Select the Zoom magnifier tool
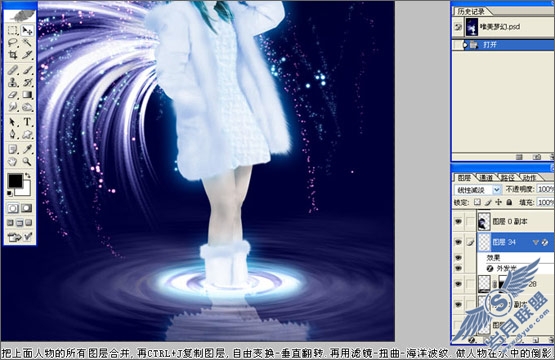This screenshot has height=360, width=555. [x=27, y=162]
